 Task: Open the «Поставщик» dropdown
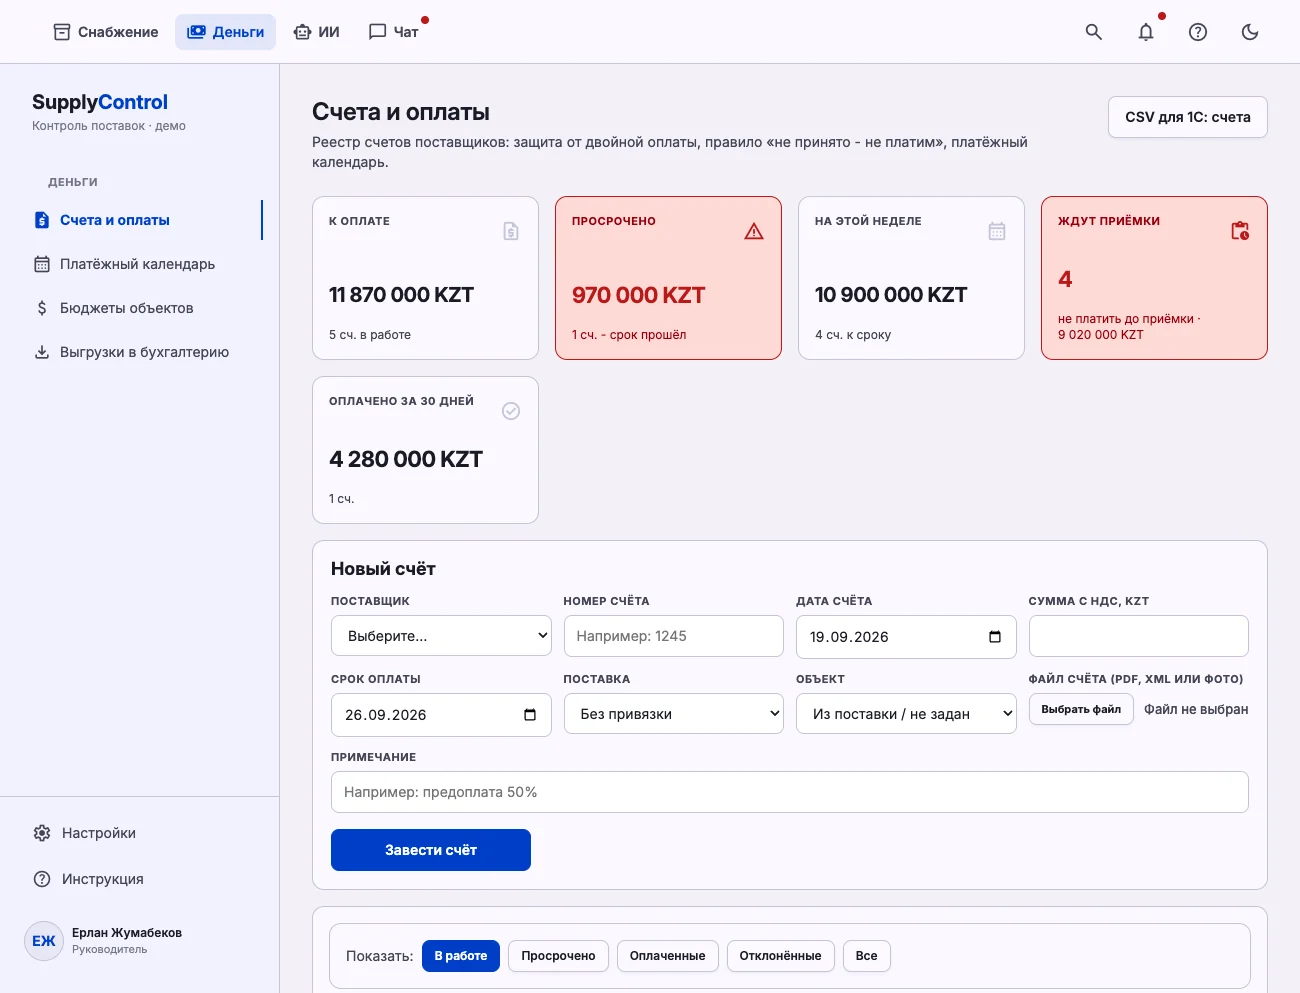(x=441, y=636)
